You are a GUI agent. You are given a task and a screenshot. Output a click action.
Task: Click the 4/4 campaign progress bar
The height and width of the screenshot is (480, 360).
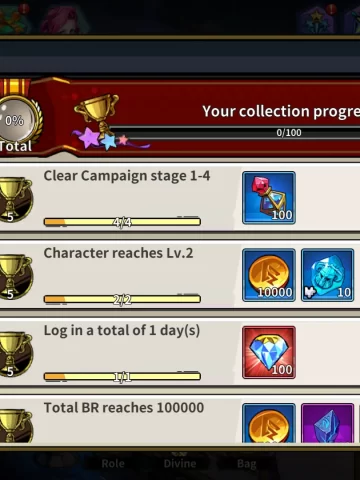(122, 222)
